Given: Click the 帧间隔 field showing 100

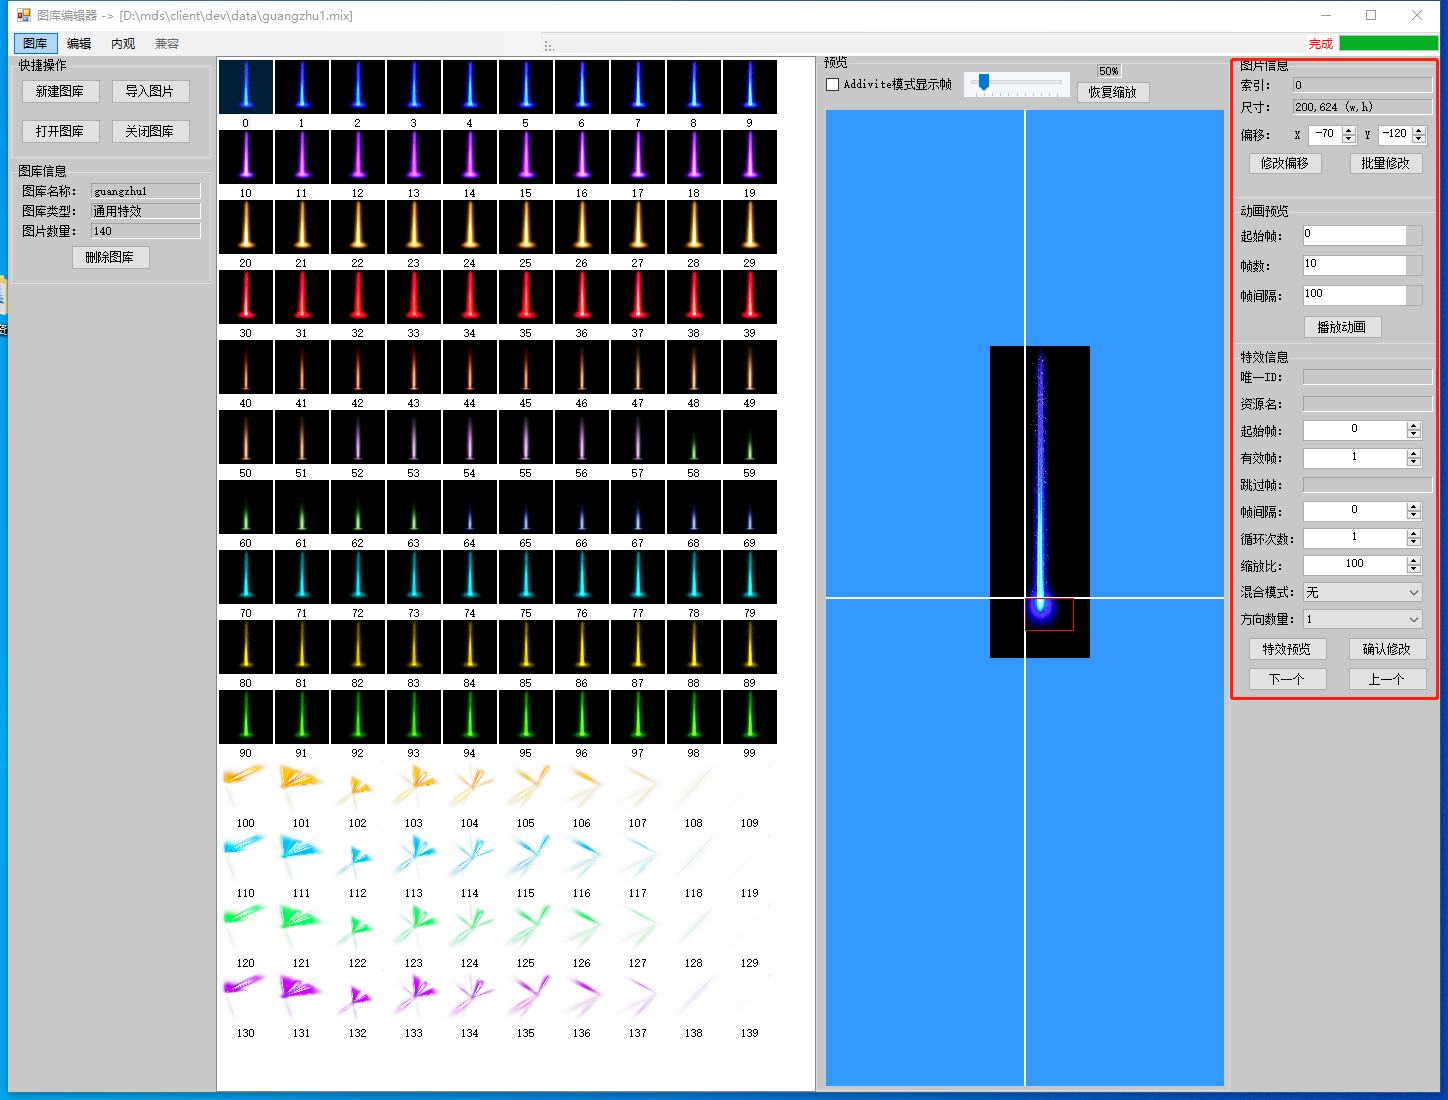Looking at the screenshot, I should click(1354, 295).
